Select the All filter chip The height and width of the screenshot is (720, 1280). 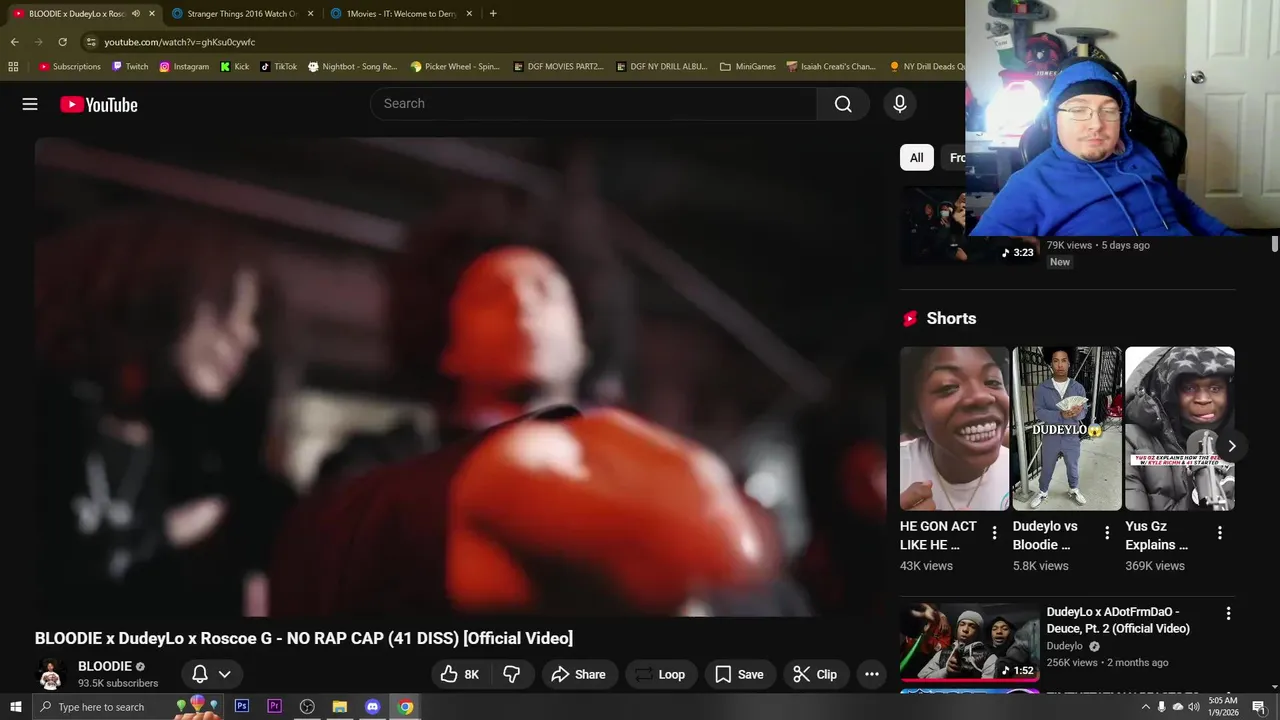click(x=917, y=158)
